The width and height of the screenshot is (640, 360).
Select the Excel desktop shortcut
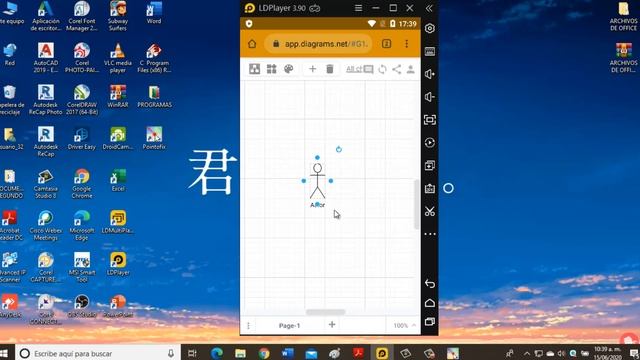pyautogui.click(x=118, y=181)
